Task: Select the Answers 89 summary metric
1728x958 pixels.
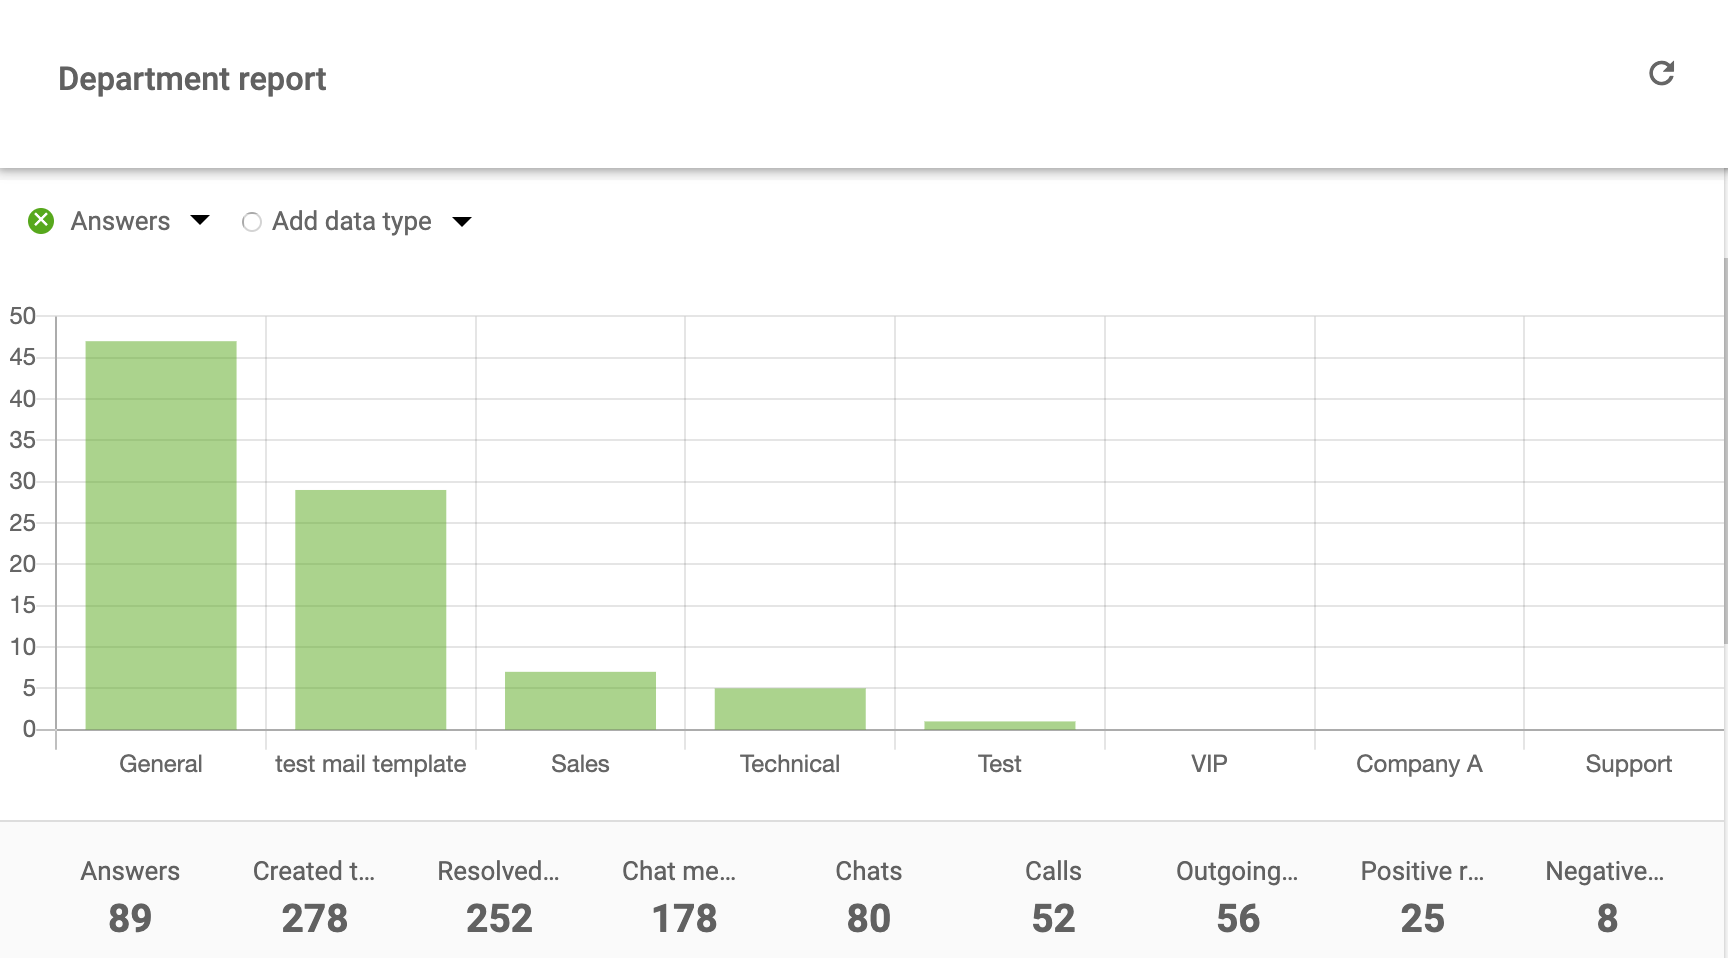Action: tap(130, 897)
